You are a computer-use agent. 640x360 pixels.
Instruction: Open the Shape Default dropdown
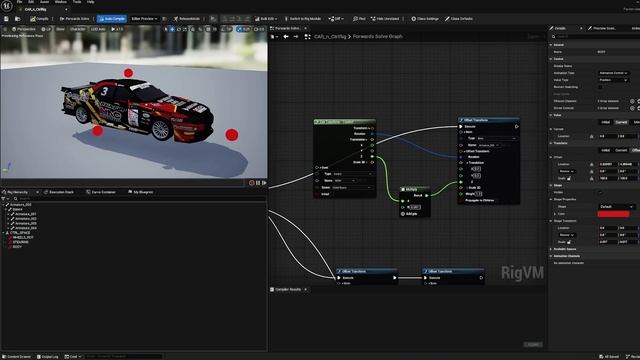click(616, 207)
